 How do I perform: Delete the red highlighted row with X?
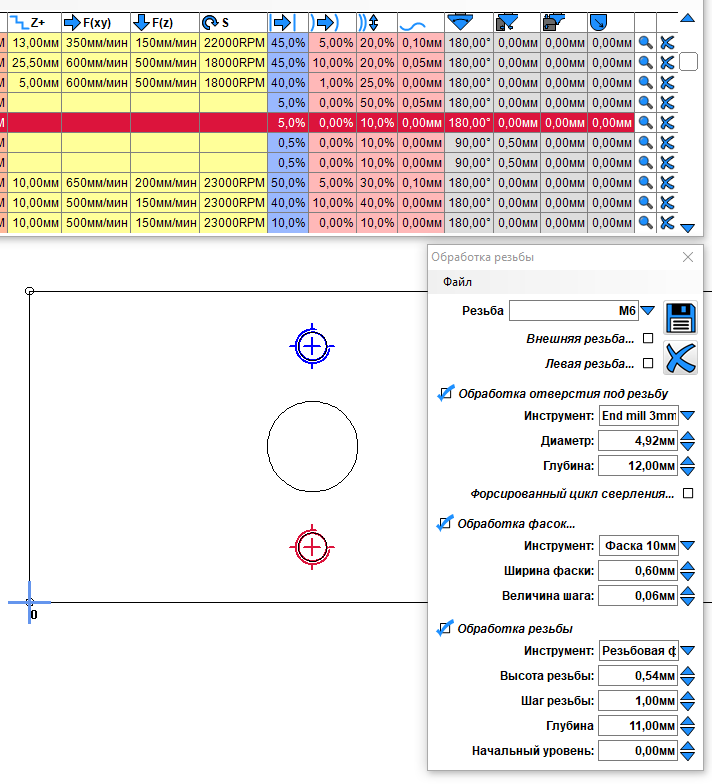tap(667, 122)
